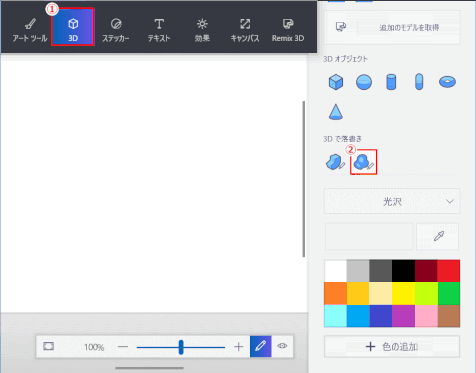
Task: Choose the brown color swatch
Action: point(449,316)
